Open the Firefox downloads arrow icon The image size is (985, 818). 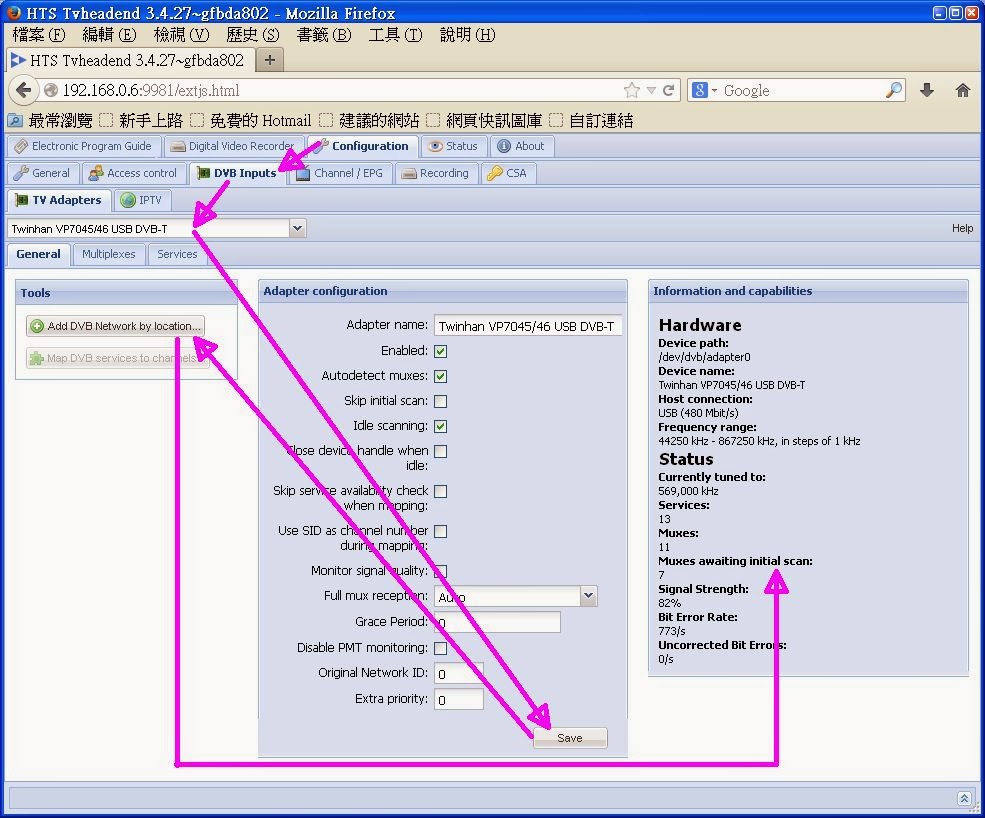(927, 90)
